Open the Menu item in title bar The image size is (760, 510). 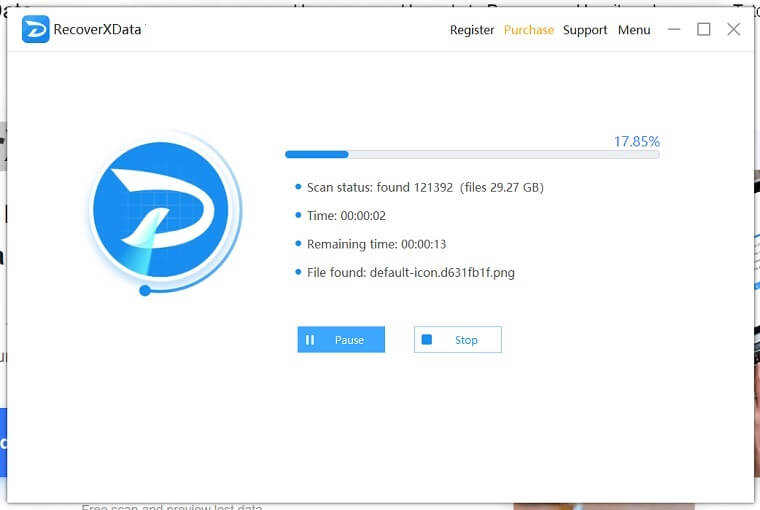click(x=633, y=30)
